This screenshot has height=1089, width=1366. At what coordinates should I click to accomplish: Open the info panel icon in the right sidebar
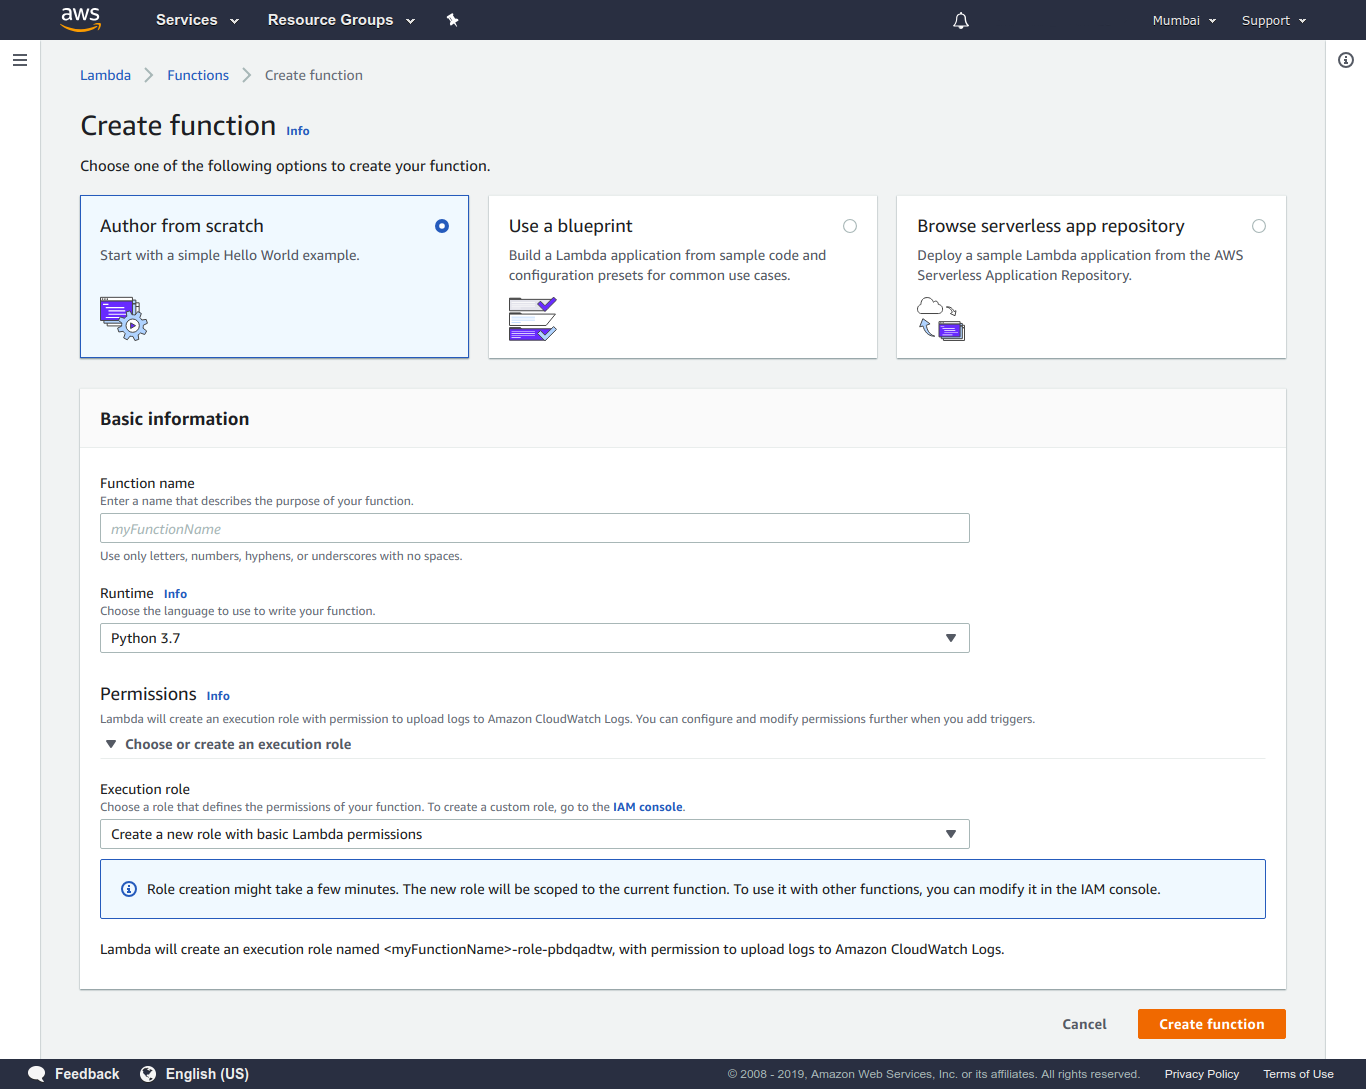pos(1346,60)
